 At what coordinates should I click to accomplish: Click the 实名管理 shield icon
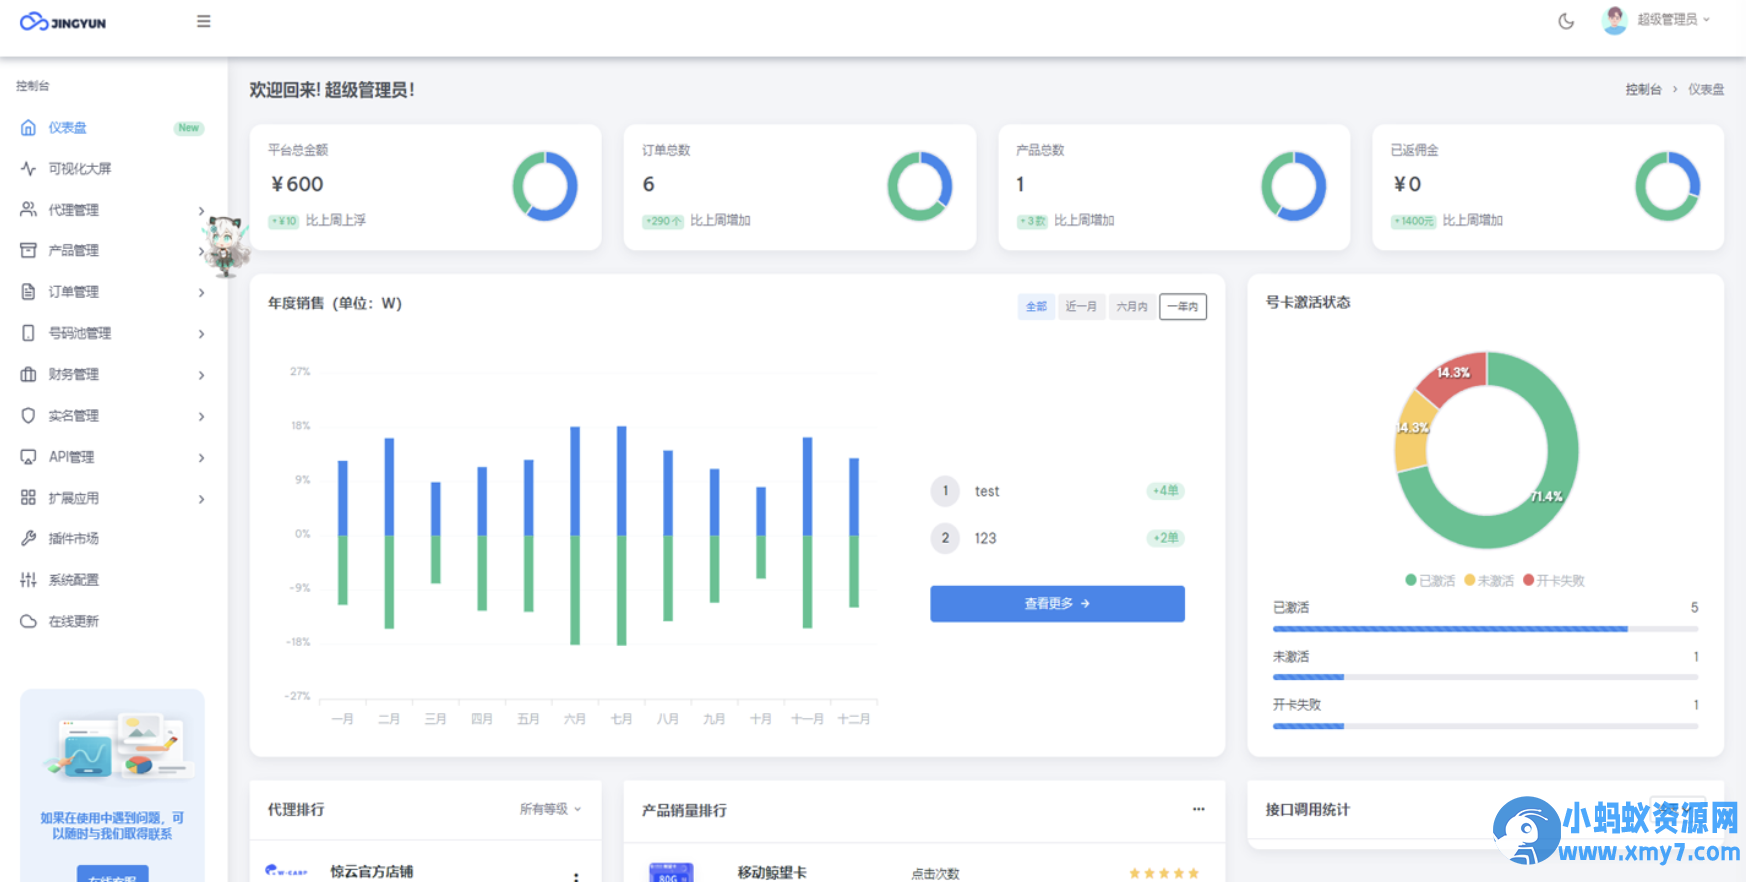pos(28,416)
